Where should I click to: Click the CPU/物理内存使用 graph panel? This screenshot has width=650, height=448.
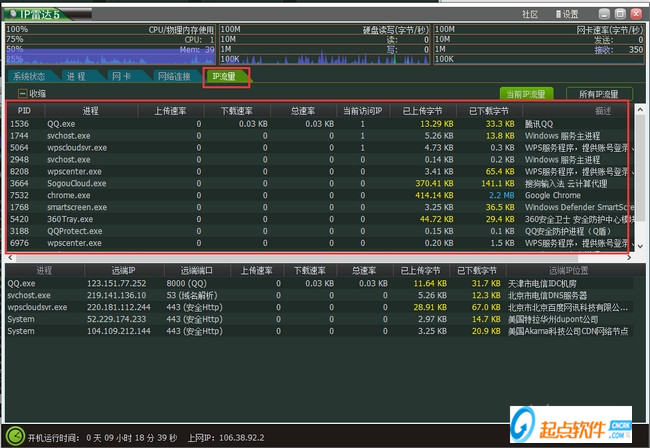[x=110, y=44]
